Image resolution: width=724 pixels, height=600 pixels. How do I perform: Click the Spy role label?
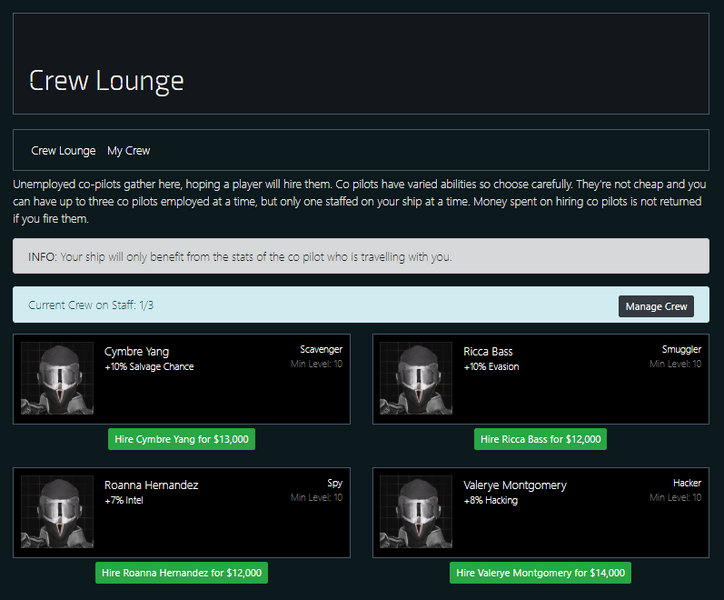tap(335, 483)
